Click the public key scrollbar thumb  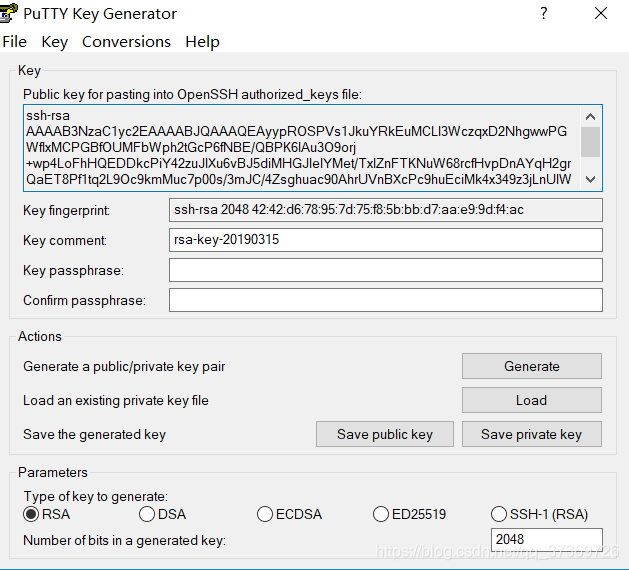pos(590,142)
